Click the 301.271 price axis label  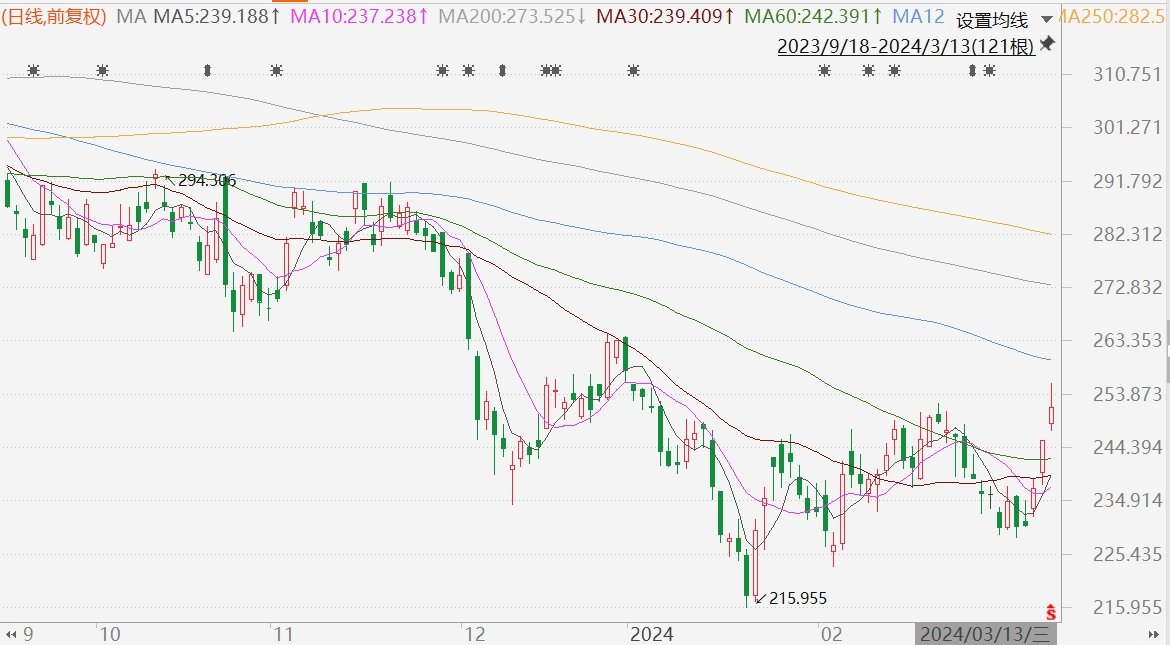1127,127
